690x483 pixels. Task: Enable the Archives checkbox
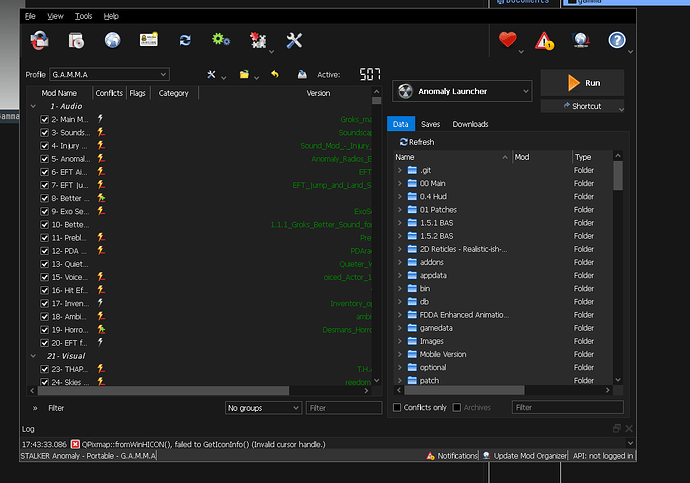457,407
